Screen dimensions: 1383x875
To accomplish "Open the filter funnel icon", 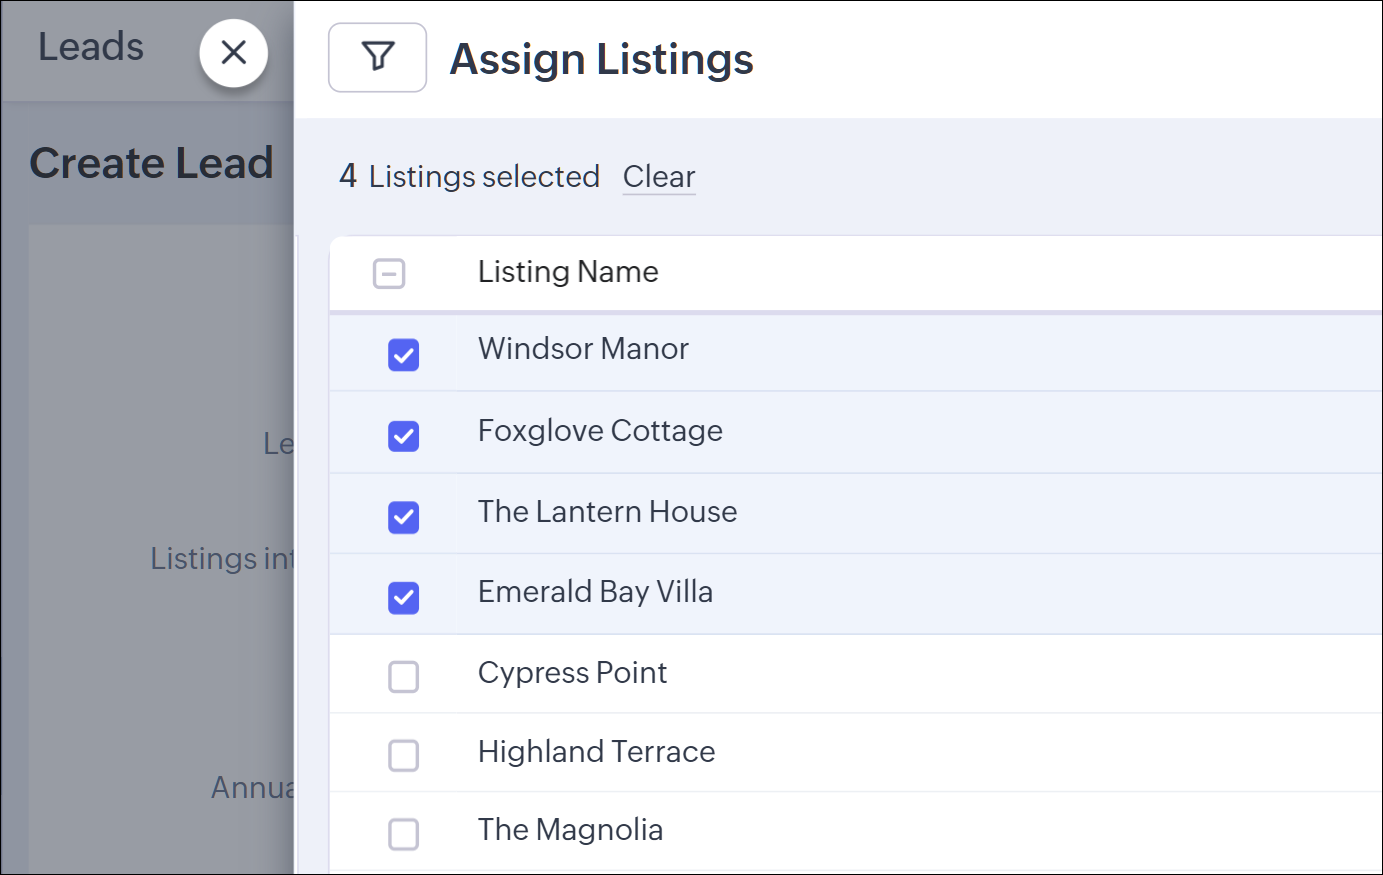I will tap(377, 57).
